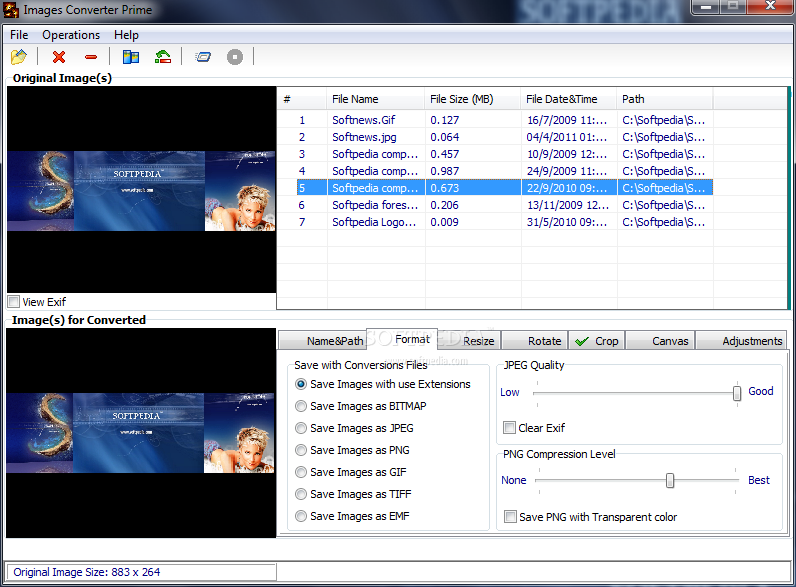Pick Save Images as GIF
Viewport: 796px width, 587px height.
pos(301,472)
